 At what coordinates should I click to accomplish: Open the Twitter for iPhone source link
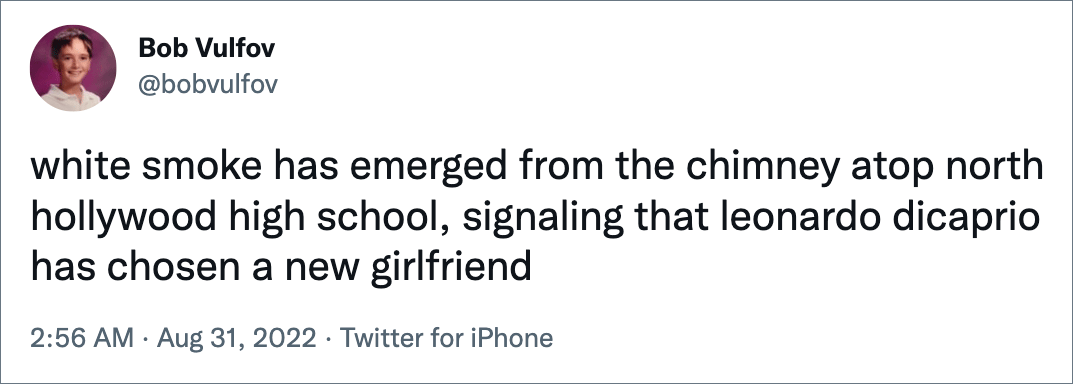click(446, 338)
